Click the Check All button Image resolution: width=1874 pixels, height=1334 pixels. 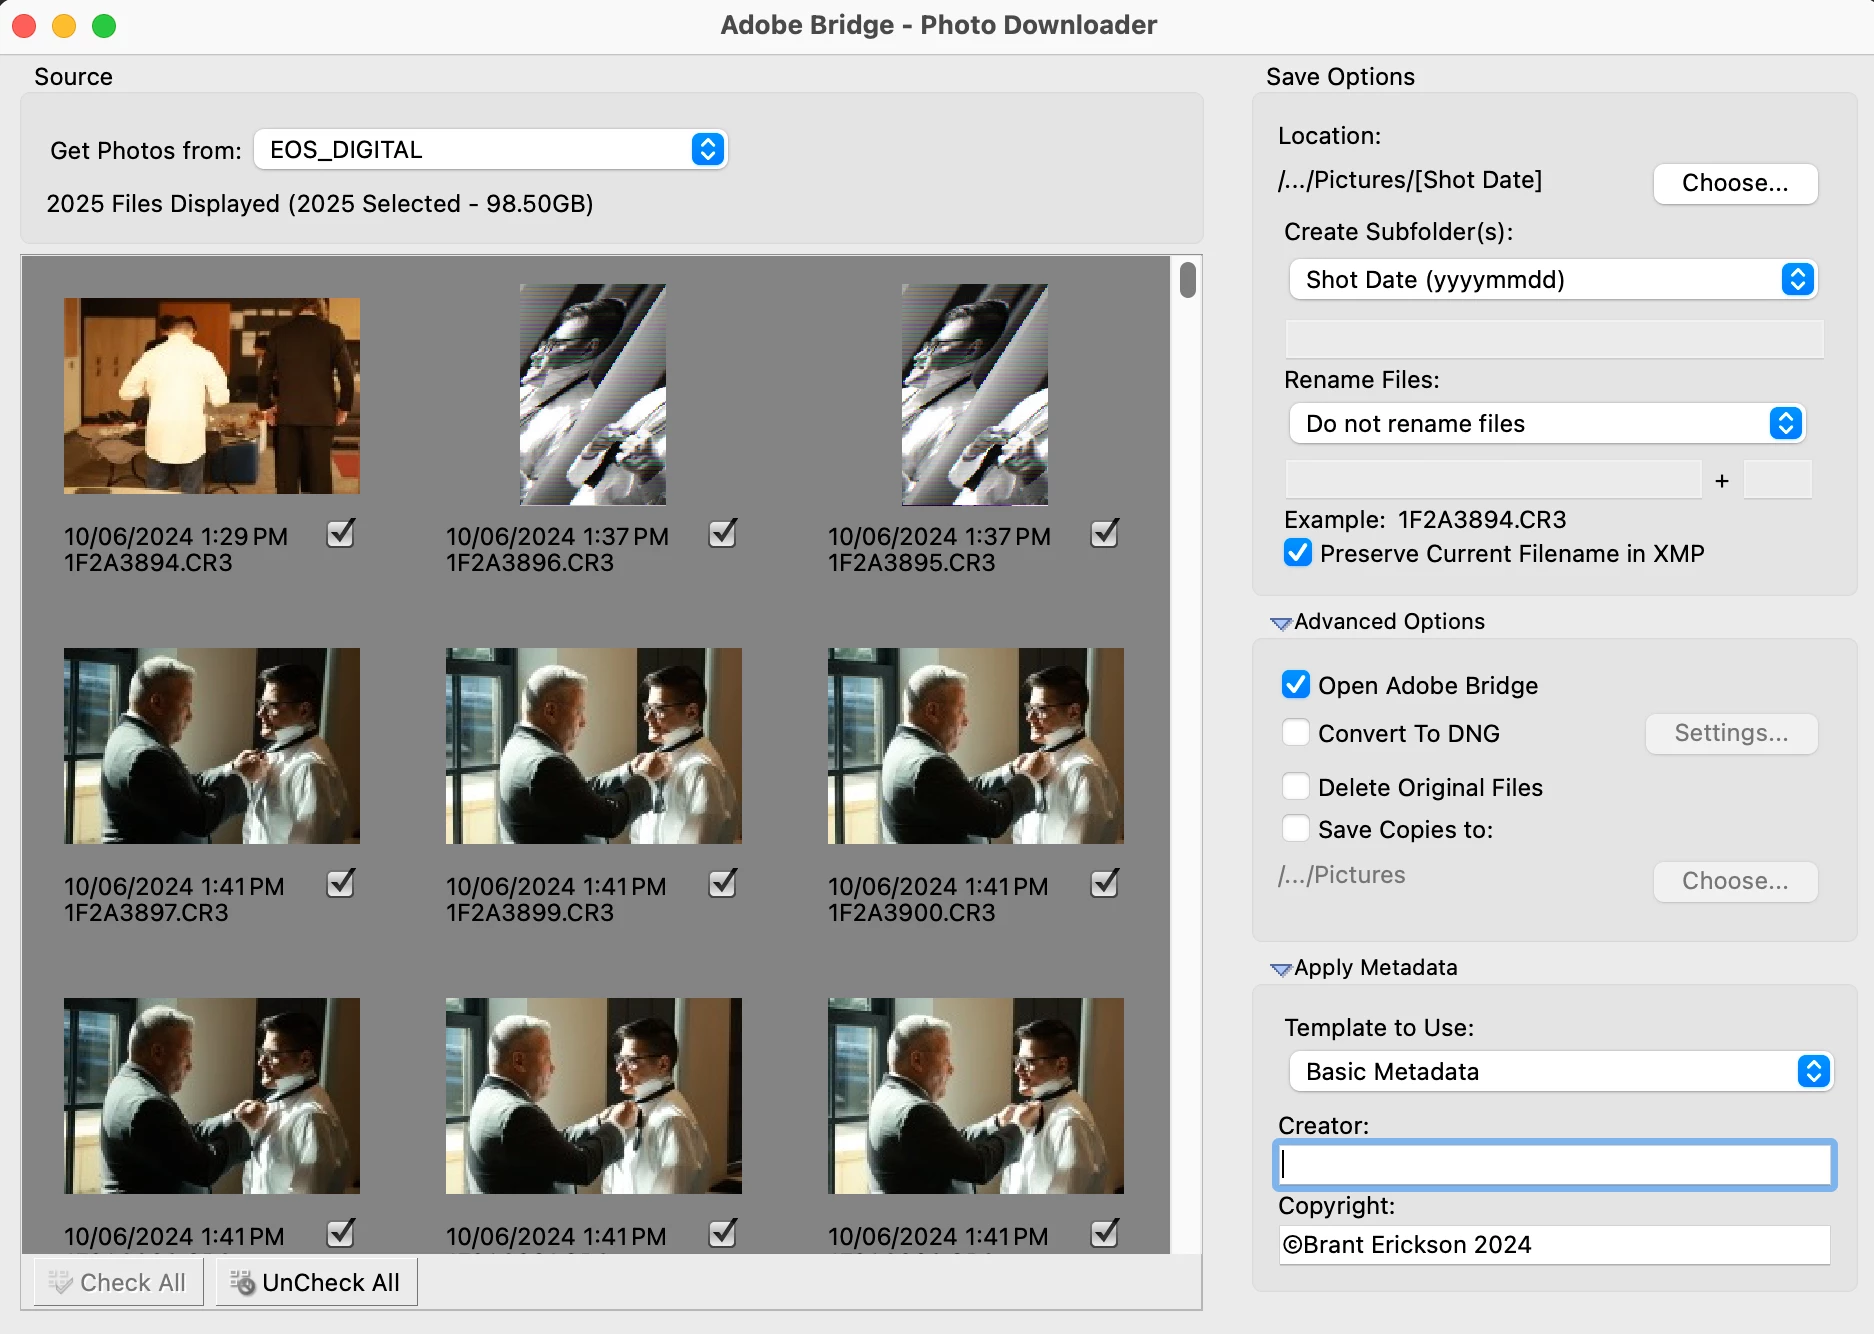(x=118, y=1282)
